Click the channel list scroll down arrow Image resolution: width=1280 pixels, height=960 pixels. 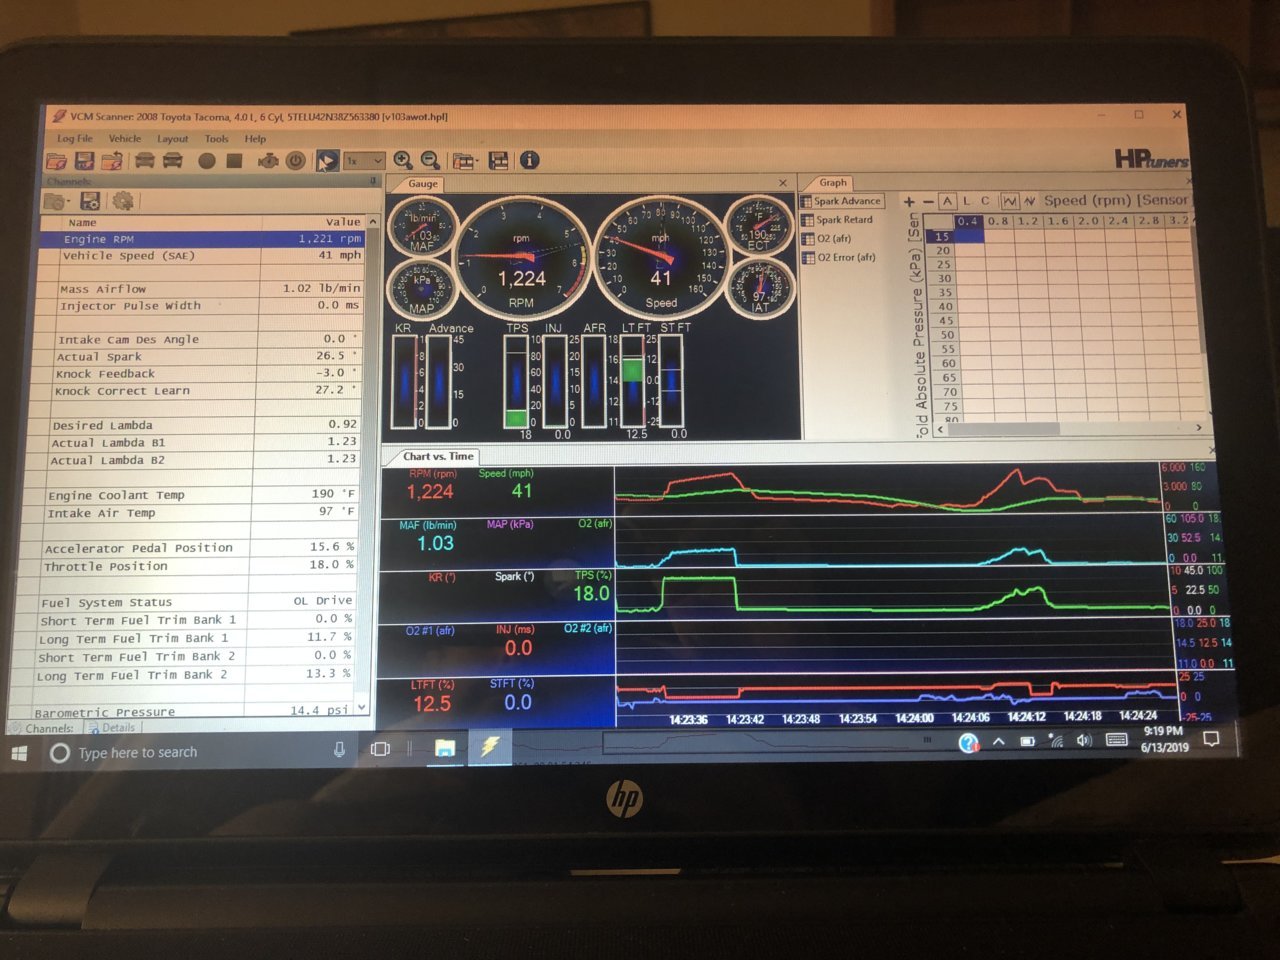pyautogui.click(x=361, y=708)
